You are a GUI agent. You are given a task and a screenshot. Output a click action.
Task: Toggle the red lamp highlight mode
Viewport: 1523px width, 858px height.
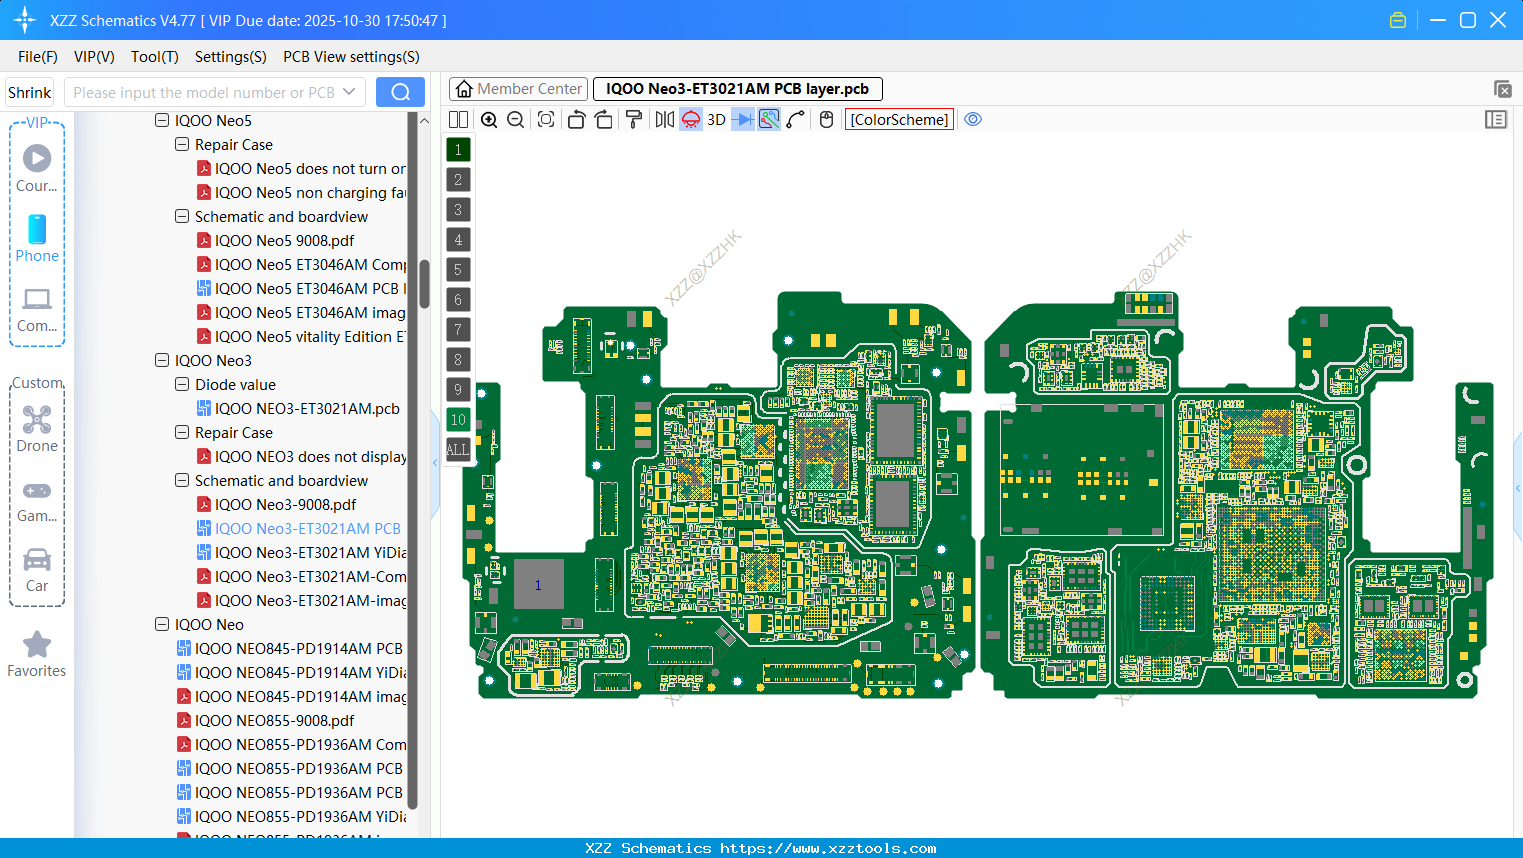(x=690, y=119)
